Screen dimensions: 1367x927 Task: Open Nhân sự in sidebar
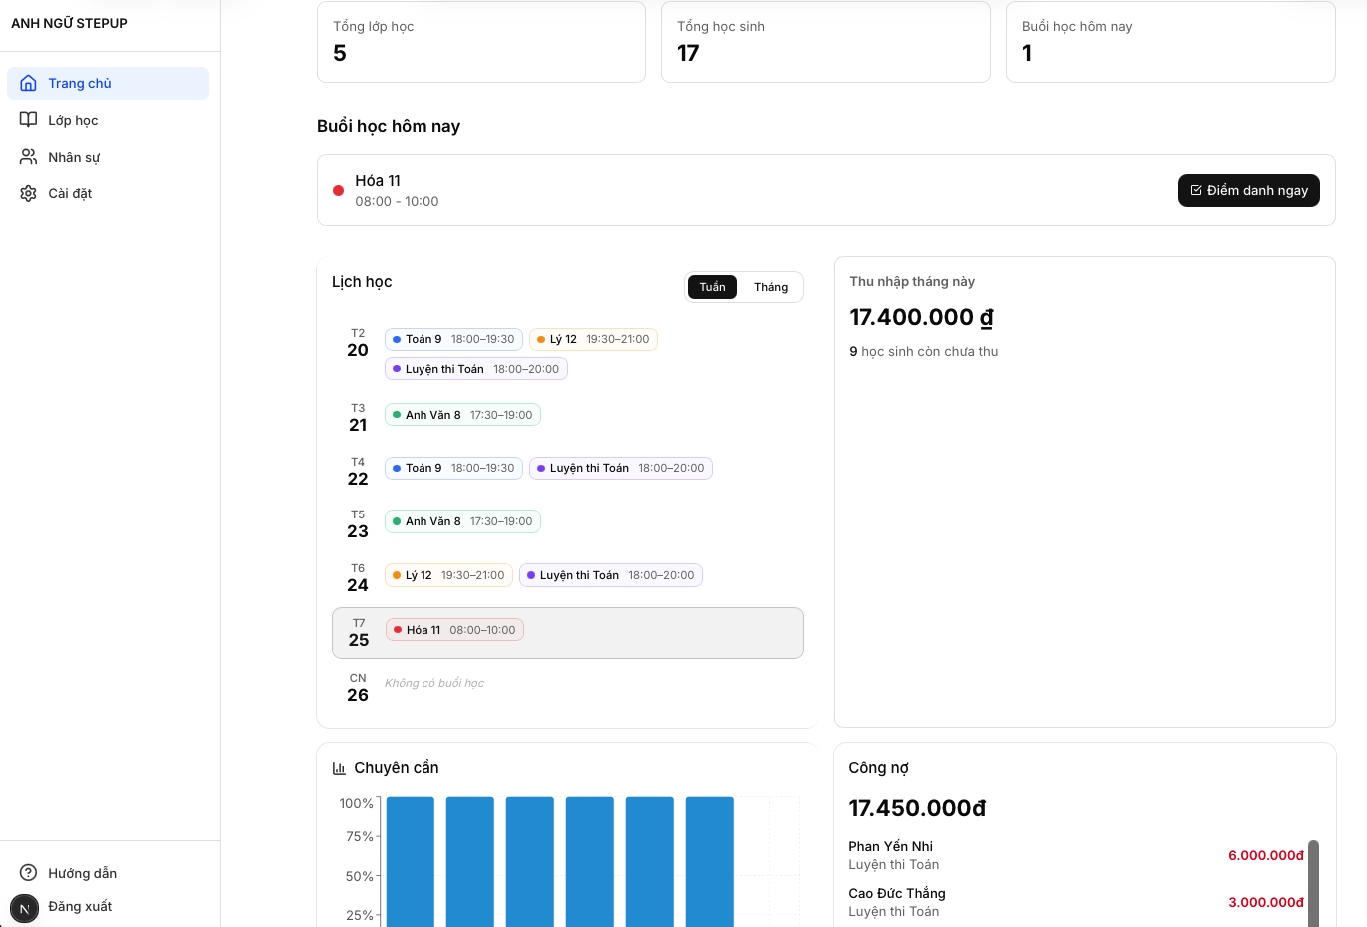pyautogui.click(x=108, y=157)
